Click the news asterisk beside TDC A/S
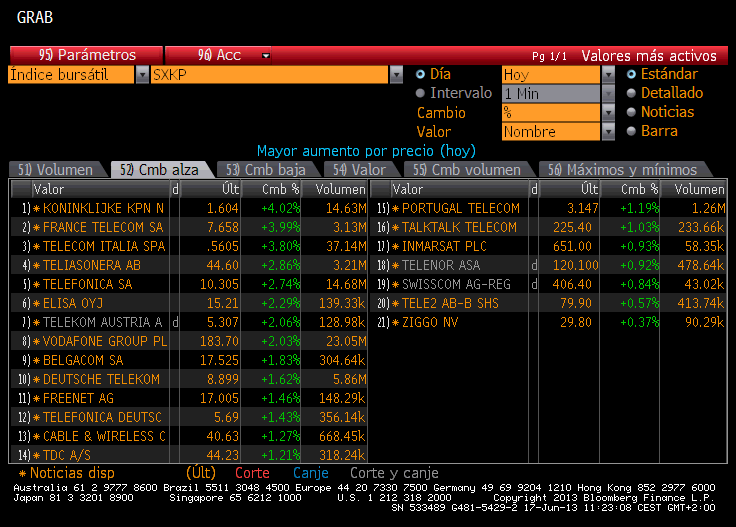 (x=37, y=455)
